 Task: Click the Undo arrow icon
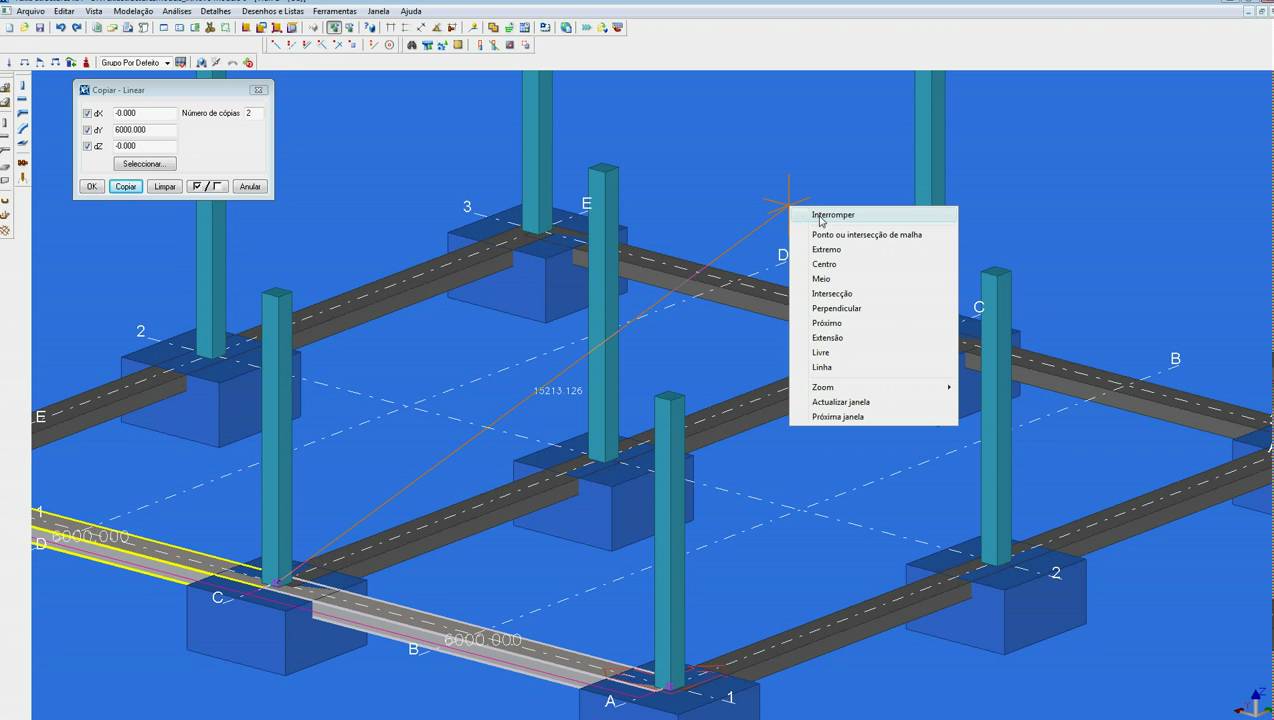(61, 27)
